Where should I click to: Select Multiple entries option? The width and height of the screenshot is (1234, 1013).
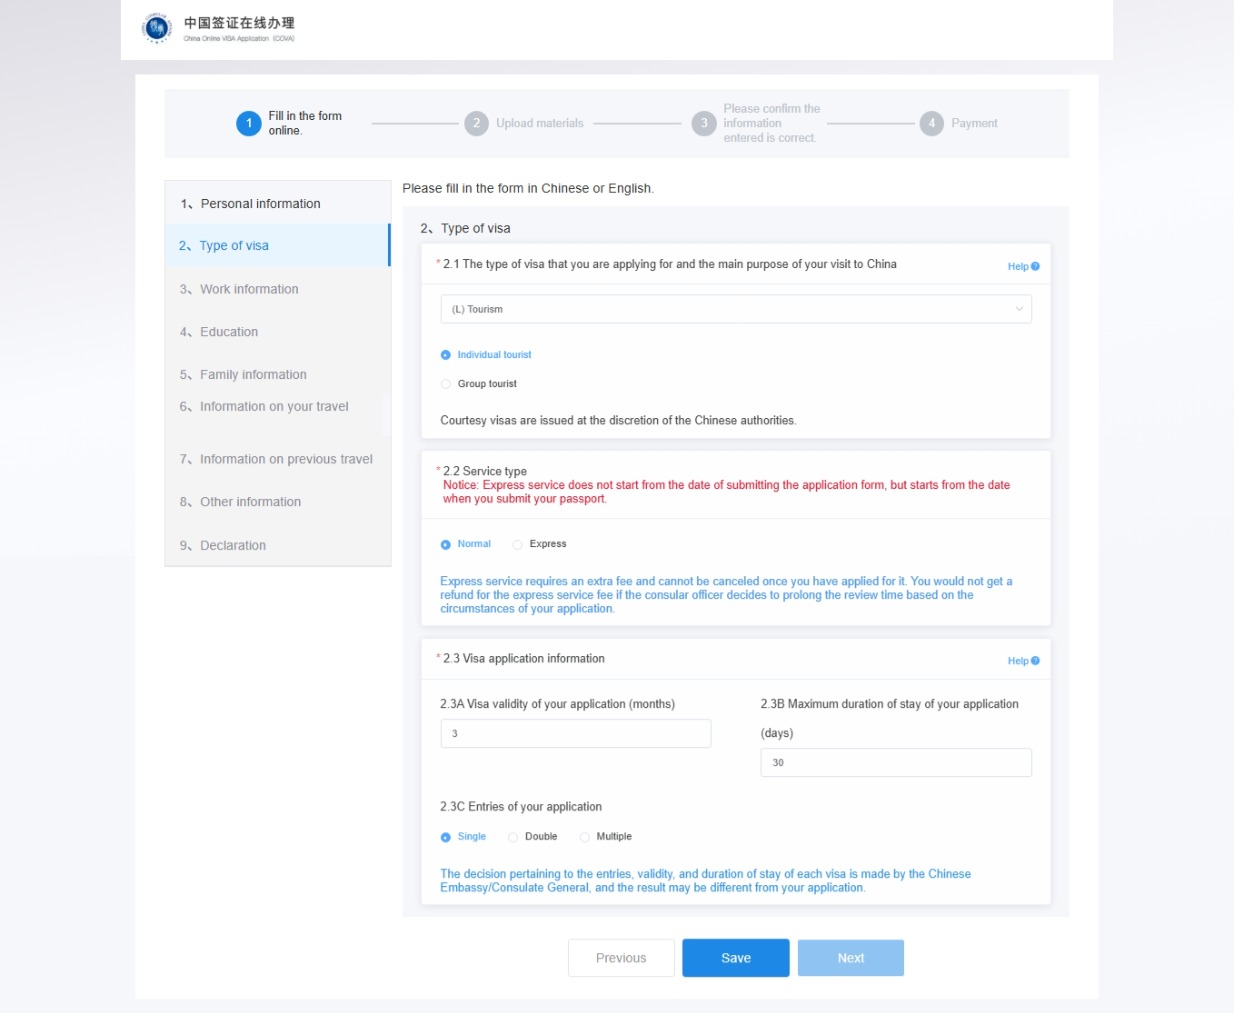(585, 837)
